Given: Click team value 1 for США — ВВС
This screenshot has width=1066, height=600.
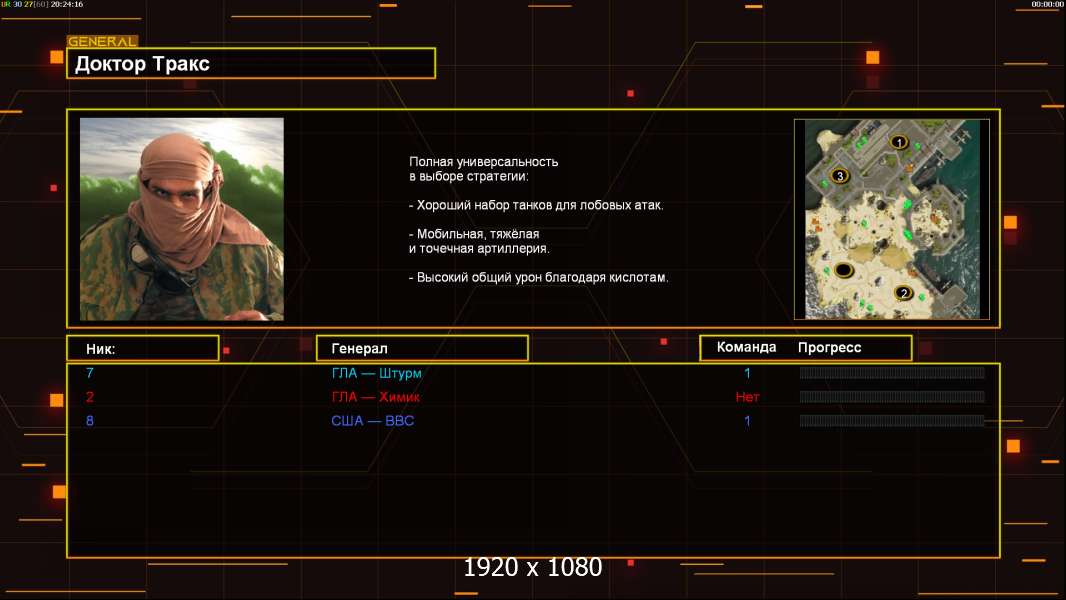Looking at the screenshot, I should (747, 421).
